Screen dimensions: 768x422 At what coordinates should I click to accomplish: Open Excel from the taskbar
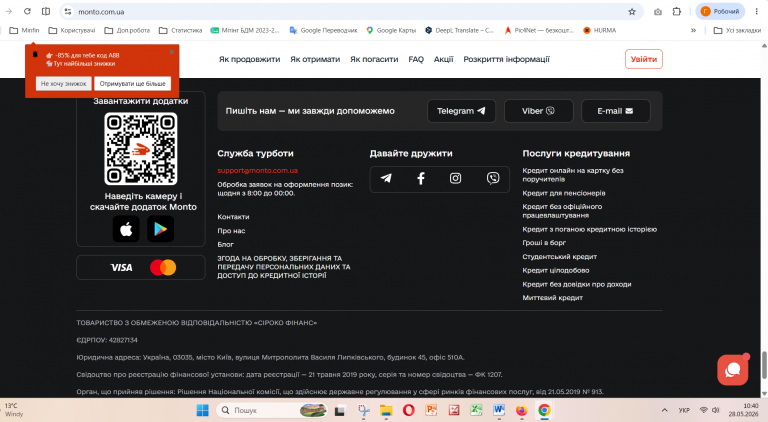(476, 410)
